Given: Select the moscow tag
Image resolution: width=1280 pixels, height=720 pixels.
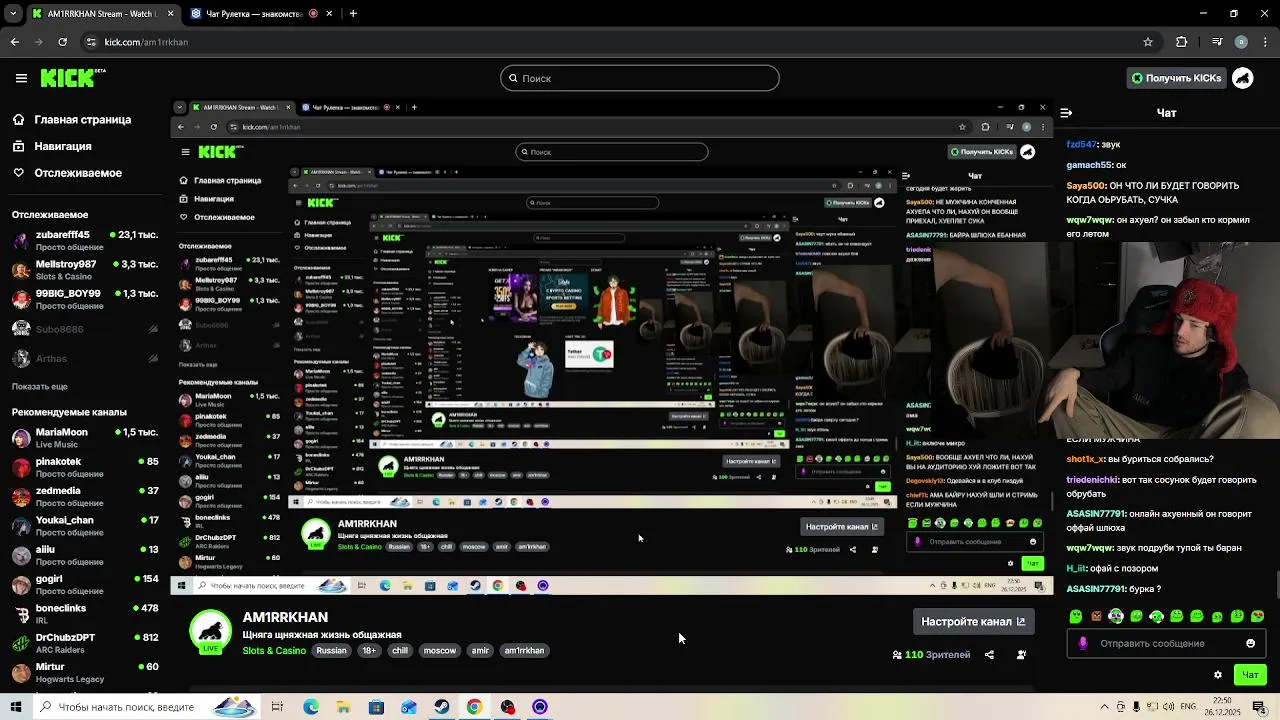Looking at the screenshot, I should tap(439, 651).
